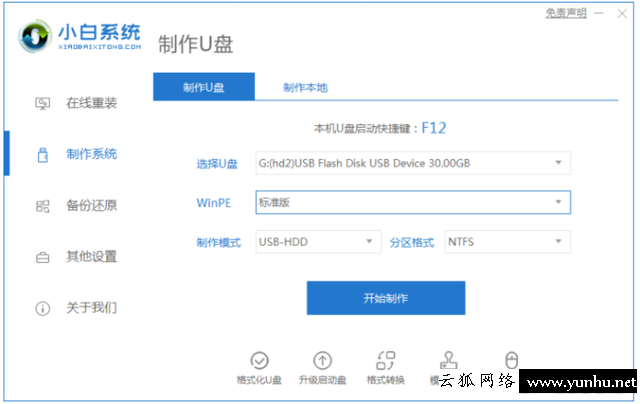
Task: Click the mouse-shaped shortcut icon
Action: tap(511, 360)
